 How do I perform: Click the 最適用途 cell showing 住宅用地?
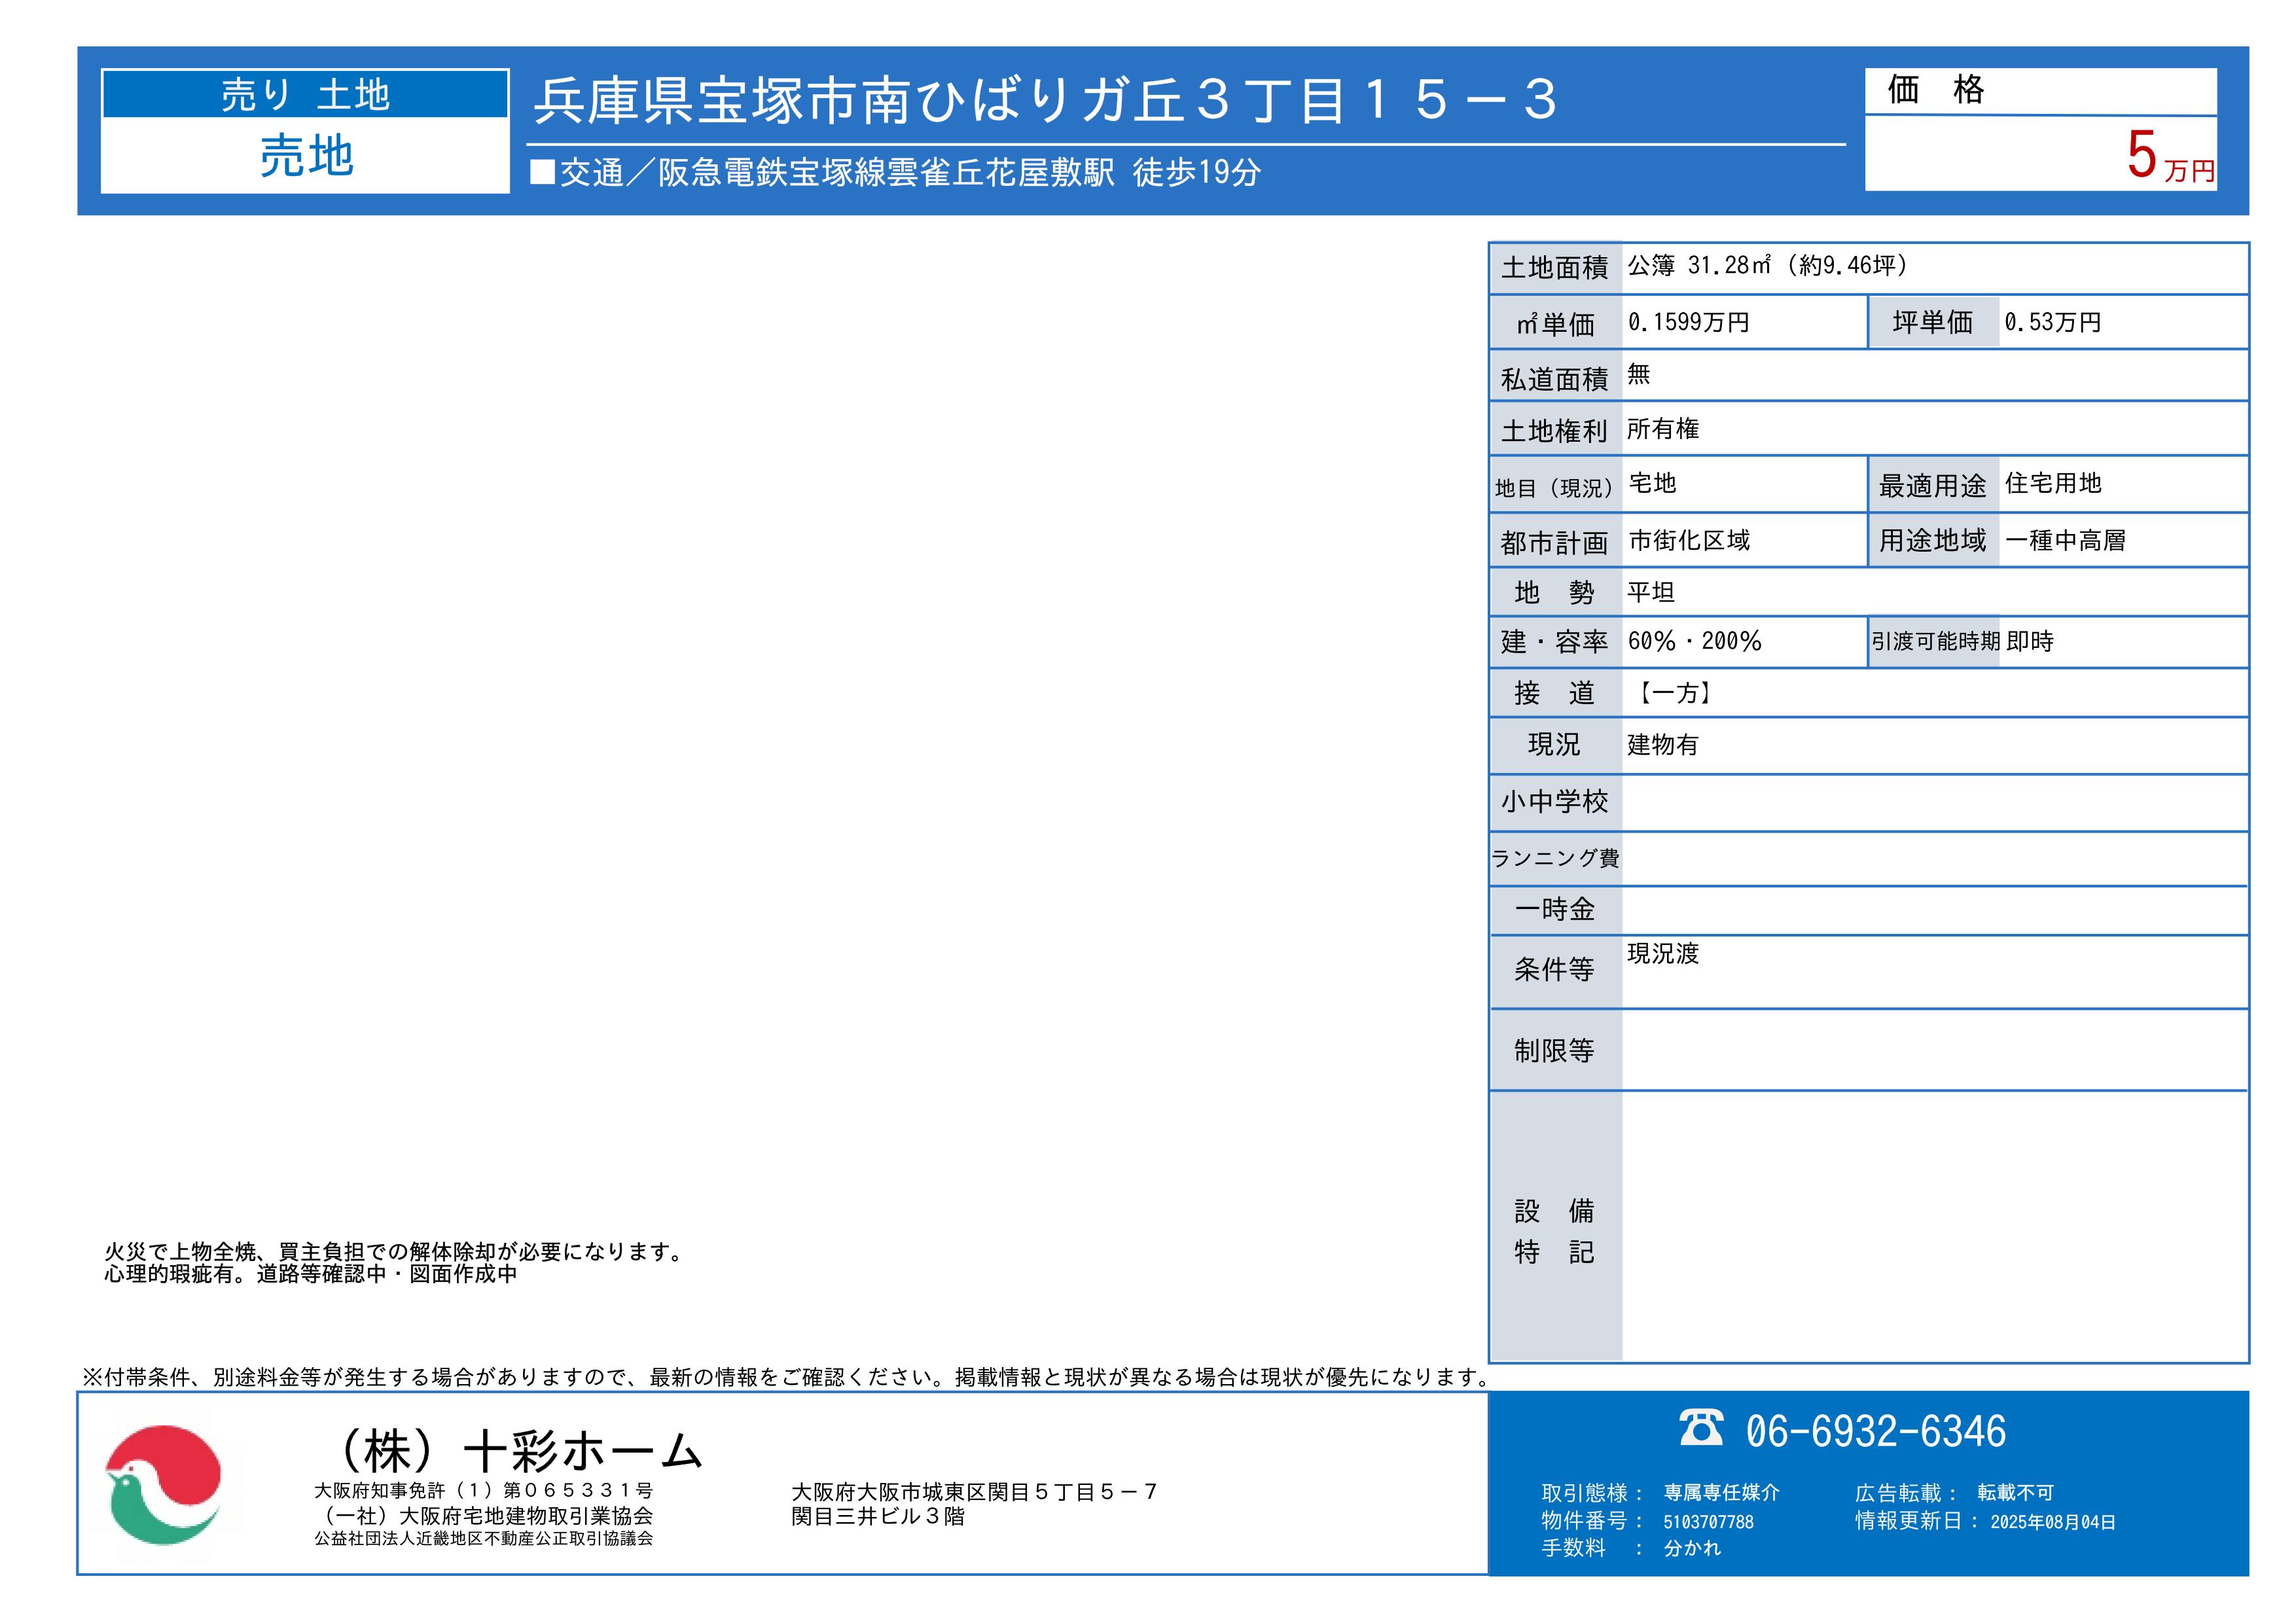2053,484
